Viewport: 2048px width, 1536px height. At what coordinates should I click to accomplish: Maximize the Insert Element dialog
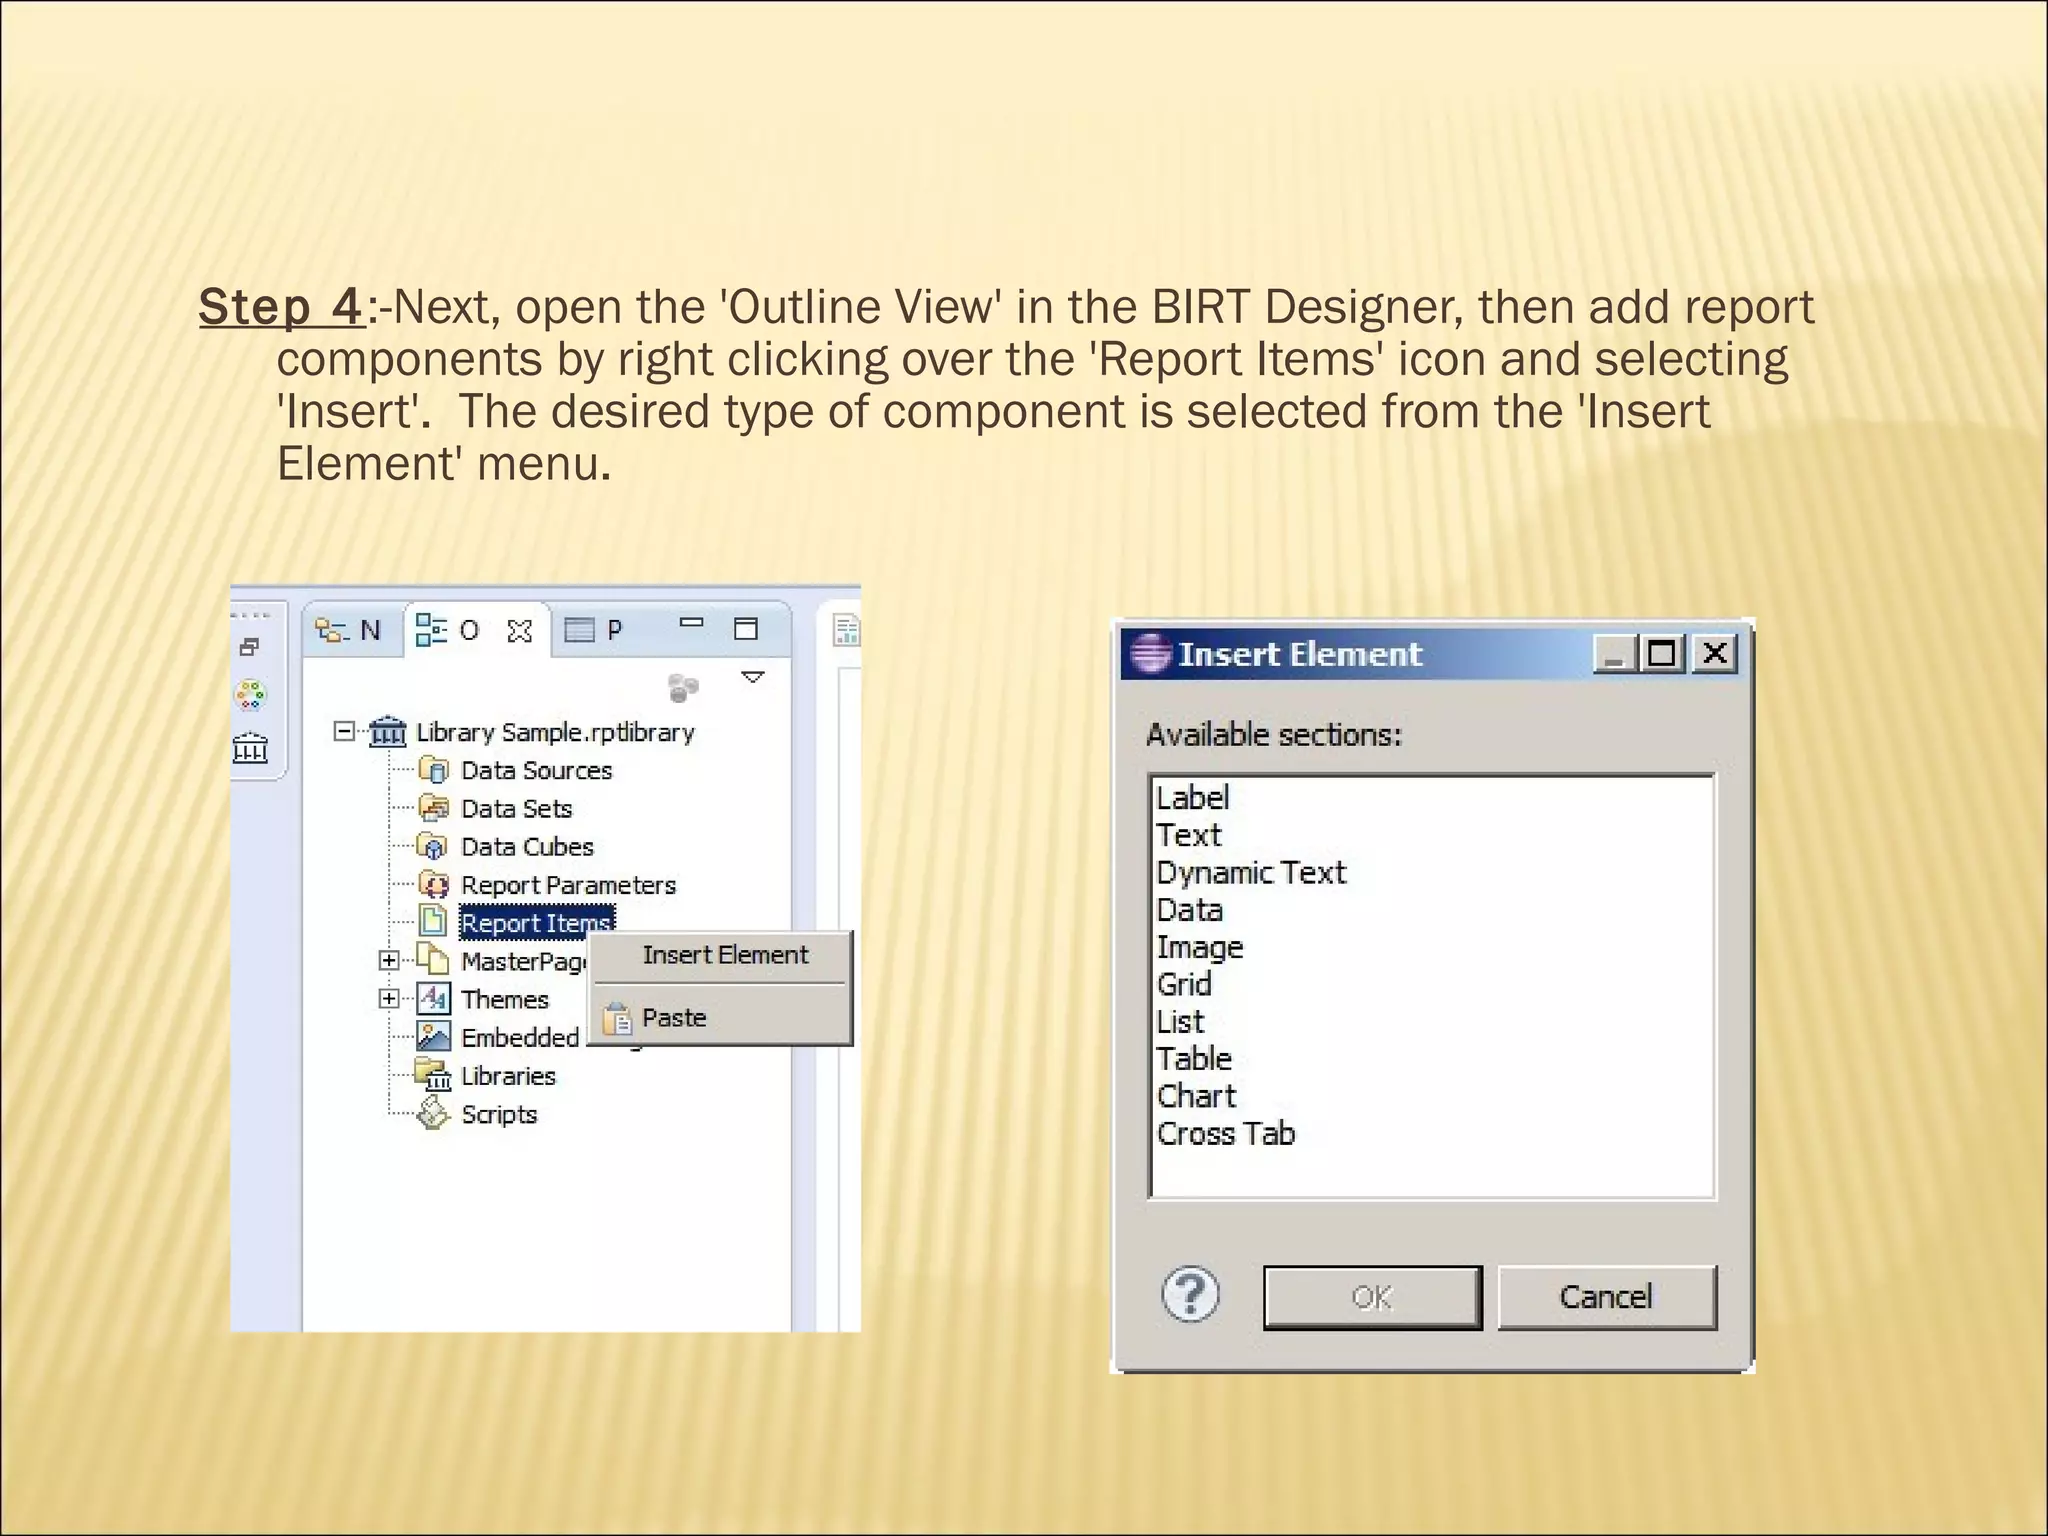(1662, 654)
